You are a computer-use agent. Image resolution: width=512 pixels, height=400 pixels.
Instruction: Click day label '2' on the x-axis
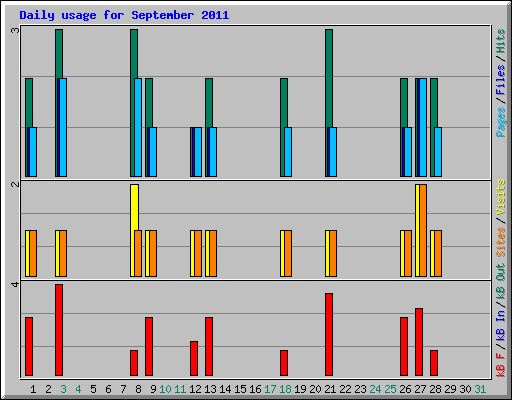48,389
